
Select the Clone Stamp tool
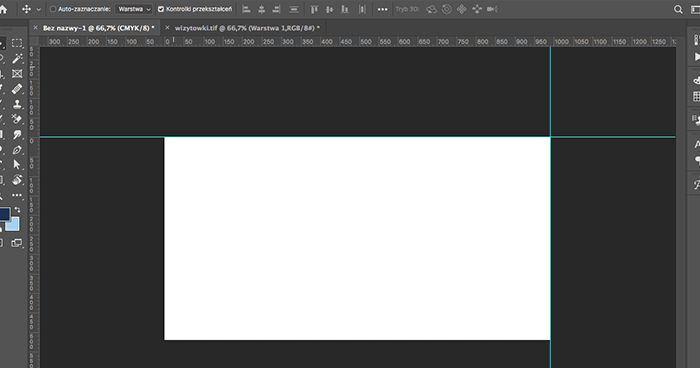(17, 104)
